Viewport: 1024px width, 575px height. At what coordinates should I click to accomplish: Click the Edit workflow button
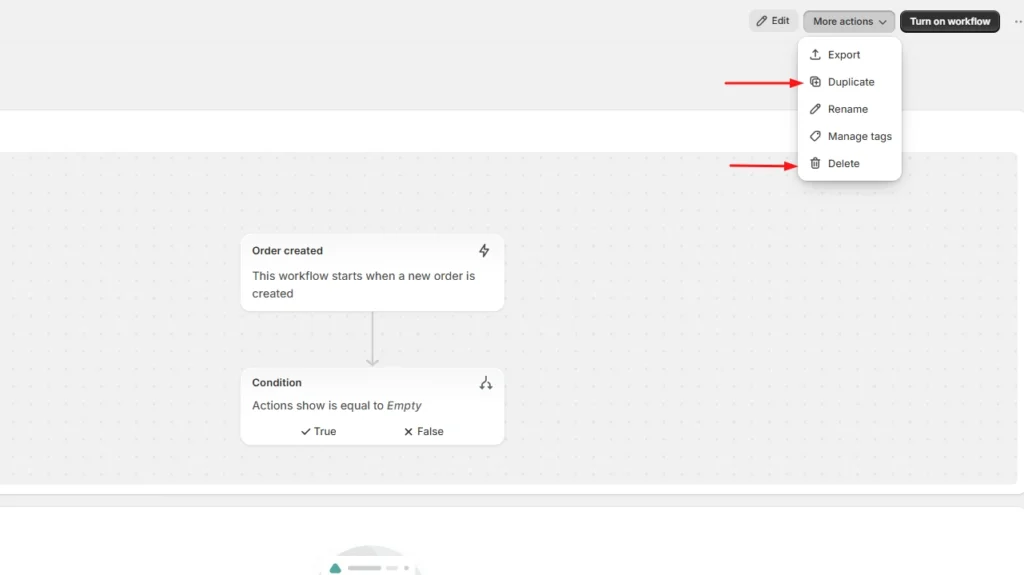pos(773,21)
